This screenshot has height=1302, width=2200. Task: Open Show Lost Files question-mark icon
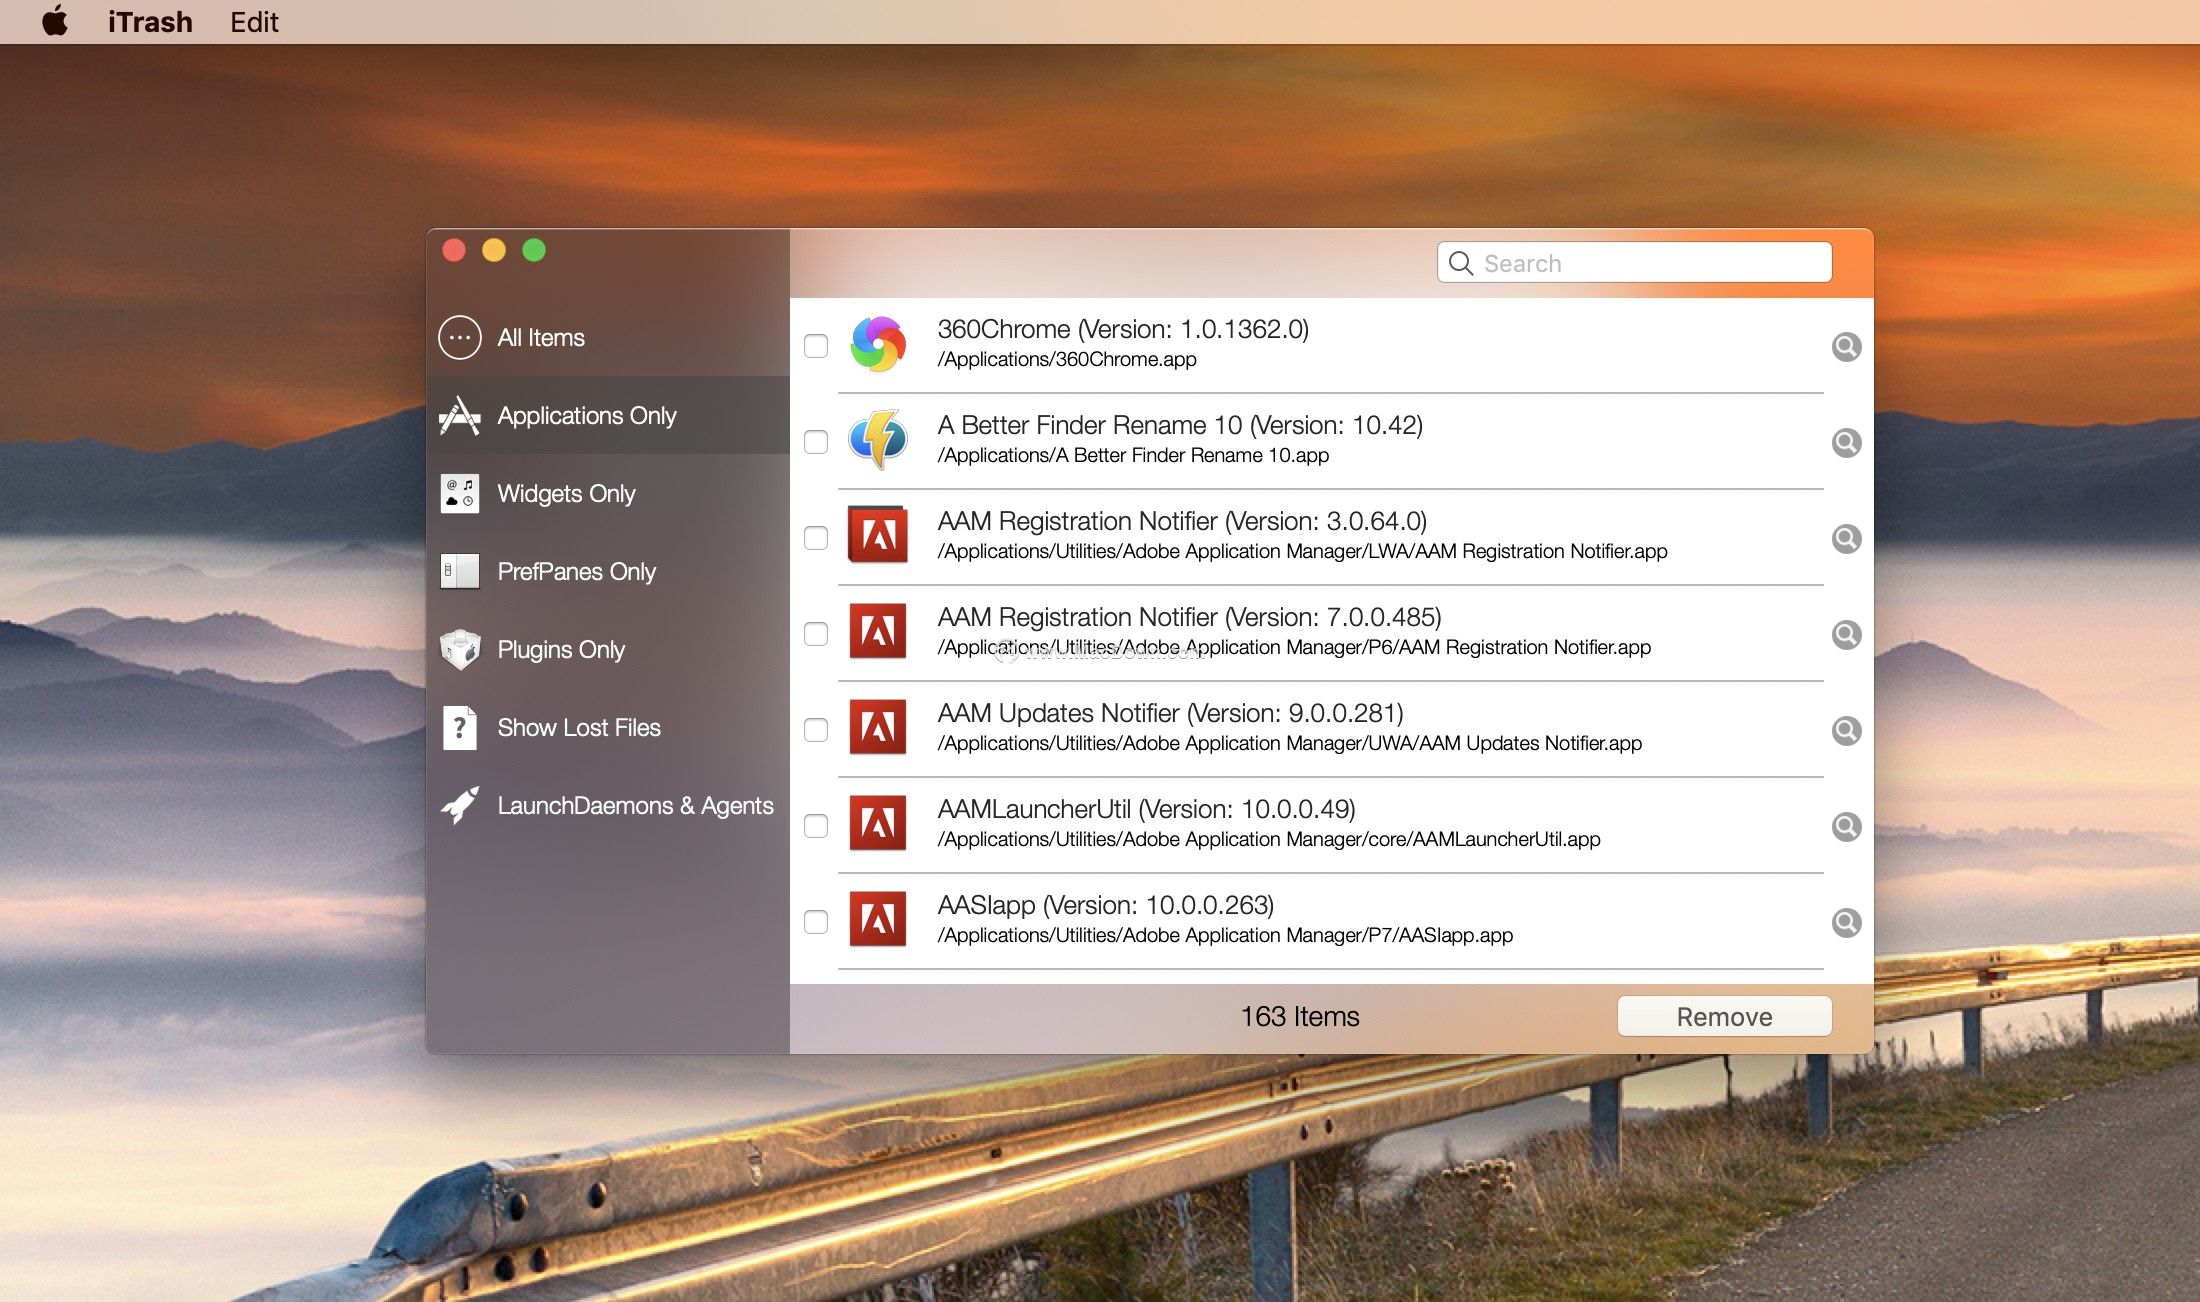click(x=459, y=728)
